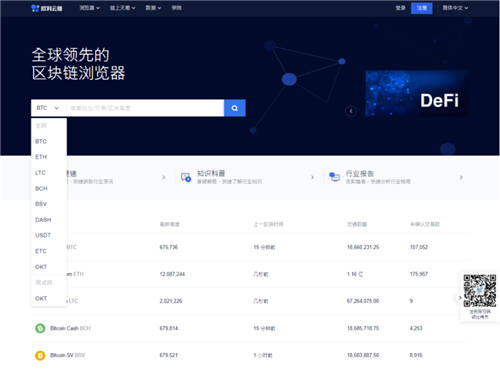The height and width of the screenshot is (376, 500).
Task: Click the knowledge map card icon
Action: click(186, 177)
